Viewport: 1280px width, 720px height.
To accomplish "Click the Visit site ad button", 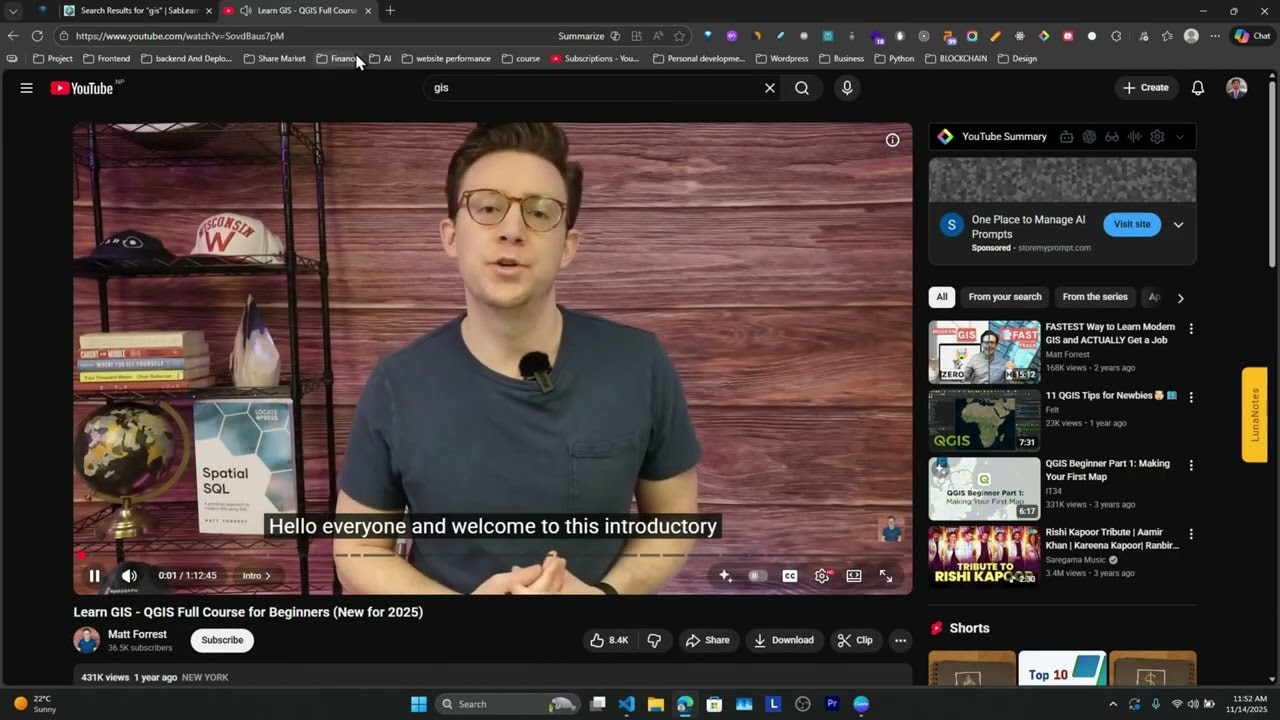I will coord(1132,224).
